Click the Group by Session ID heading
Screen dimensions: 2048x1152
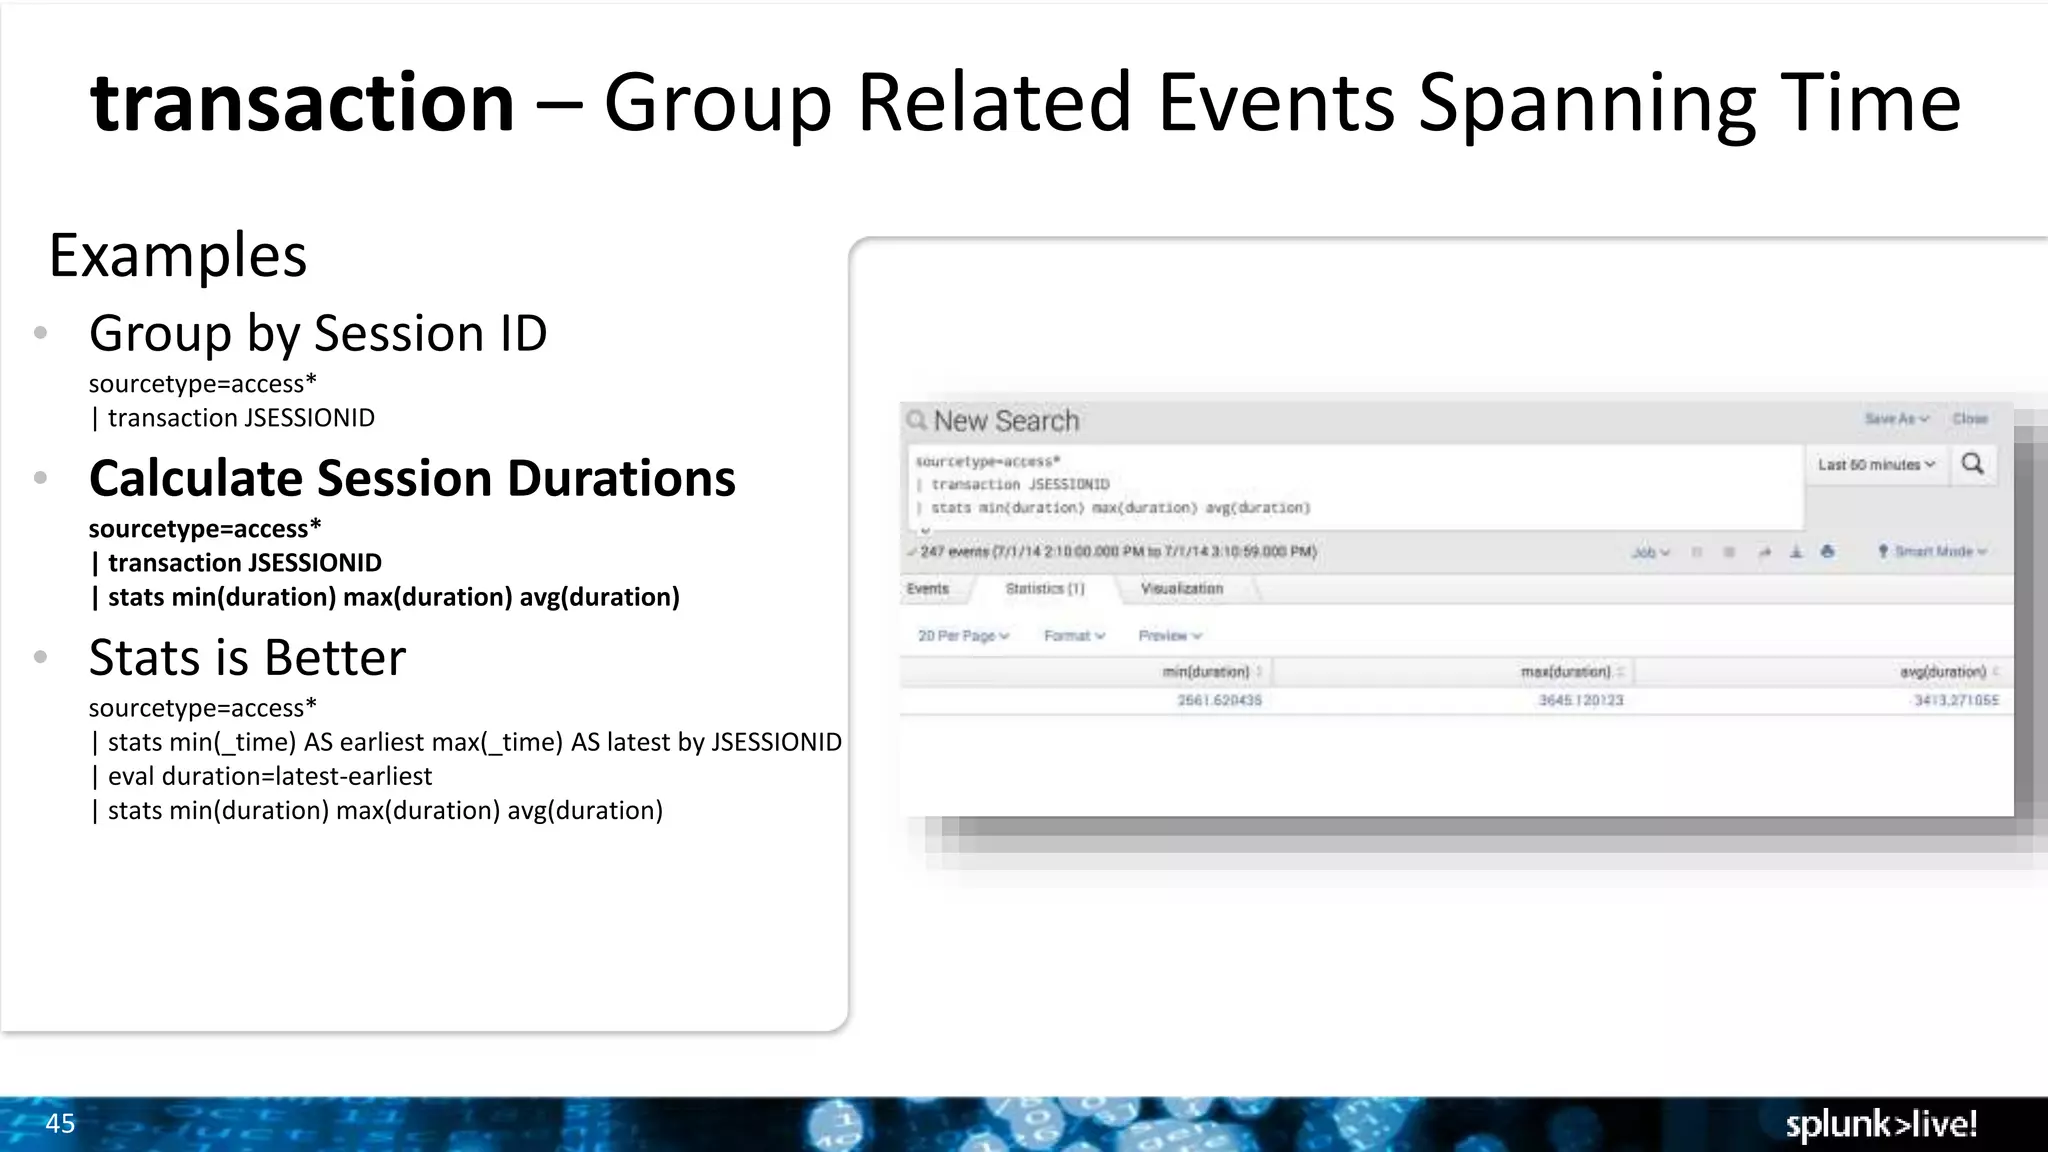(x=318, y=334)
